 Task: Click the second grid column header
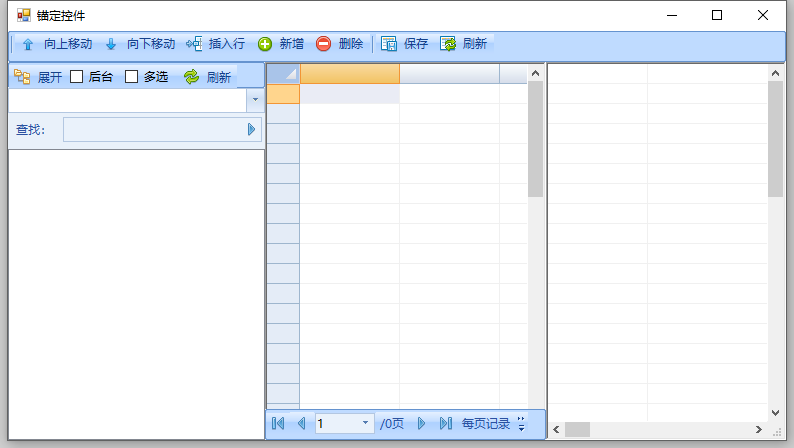pyautogui.click(x=450, y=74)
